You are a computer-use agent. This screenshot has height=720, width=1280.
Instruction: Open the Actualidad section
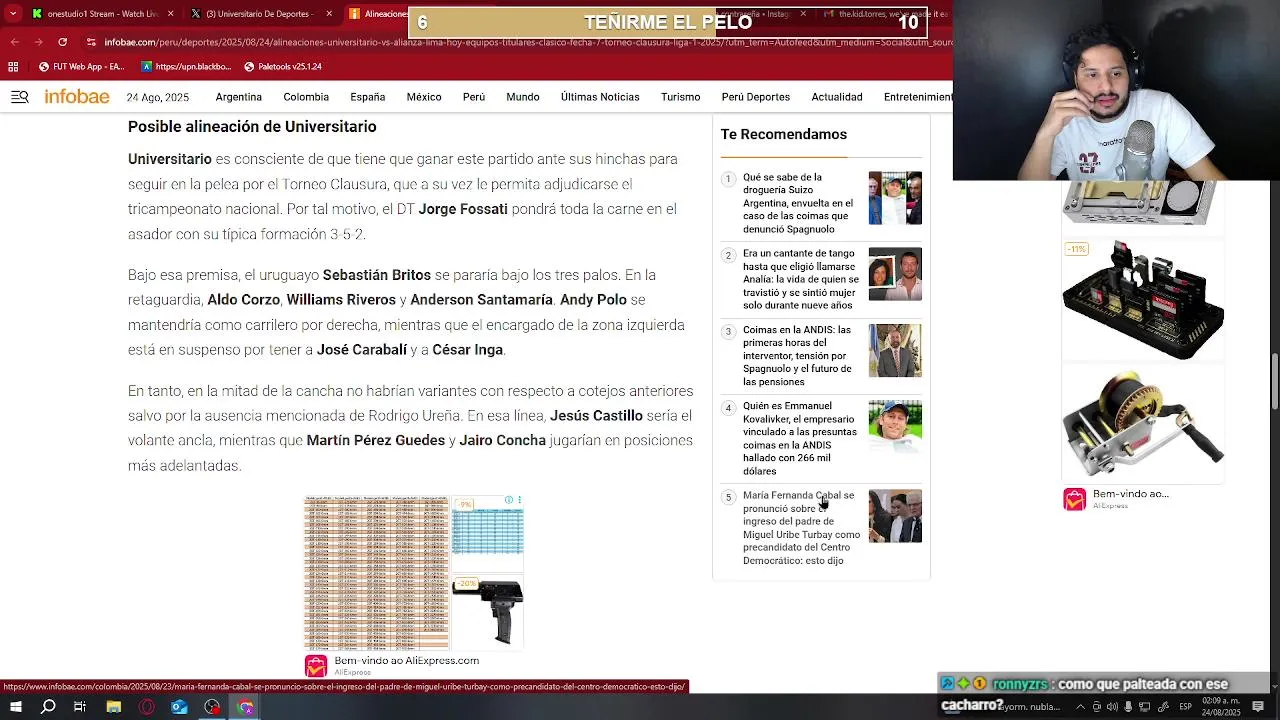tap(837, 97)
